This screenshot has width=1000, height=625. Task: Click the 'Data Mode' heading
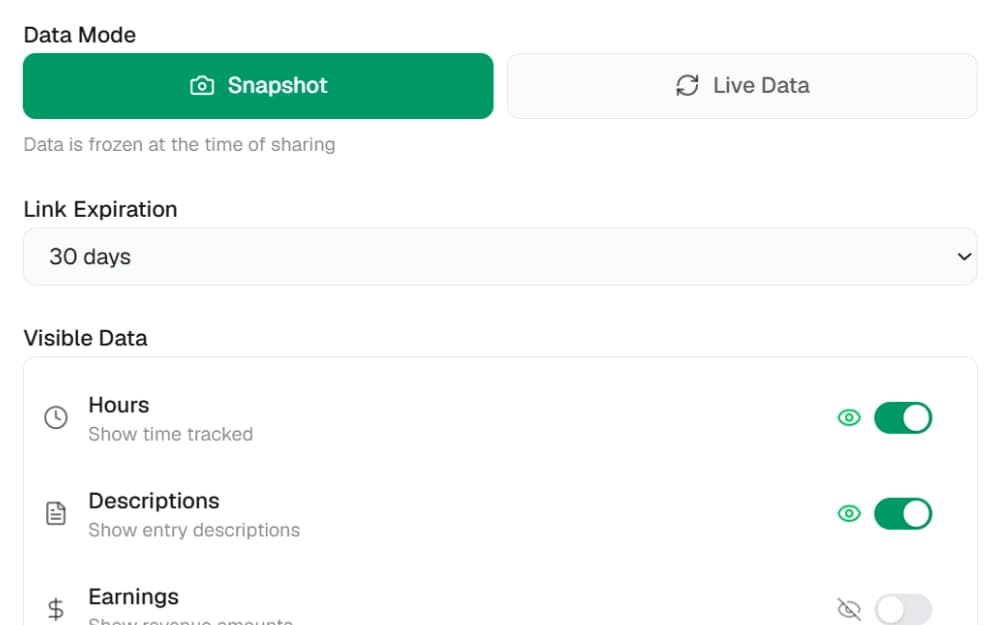80,34
